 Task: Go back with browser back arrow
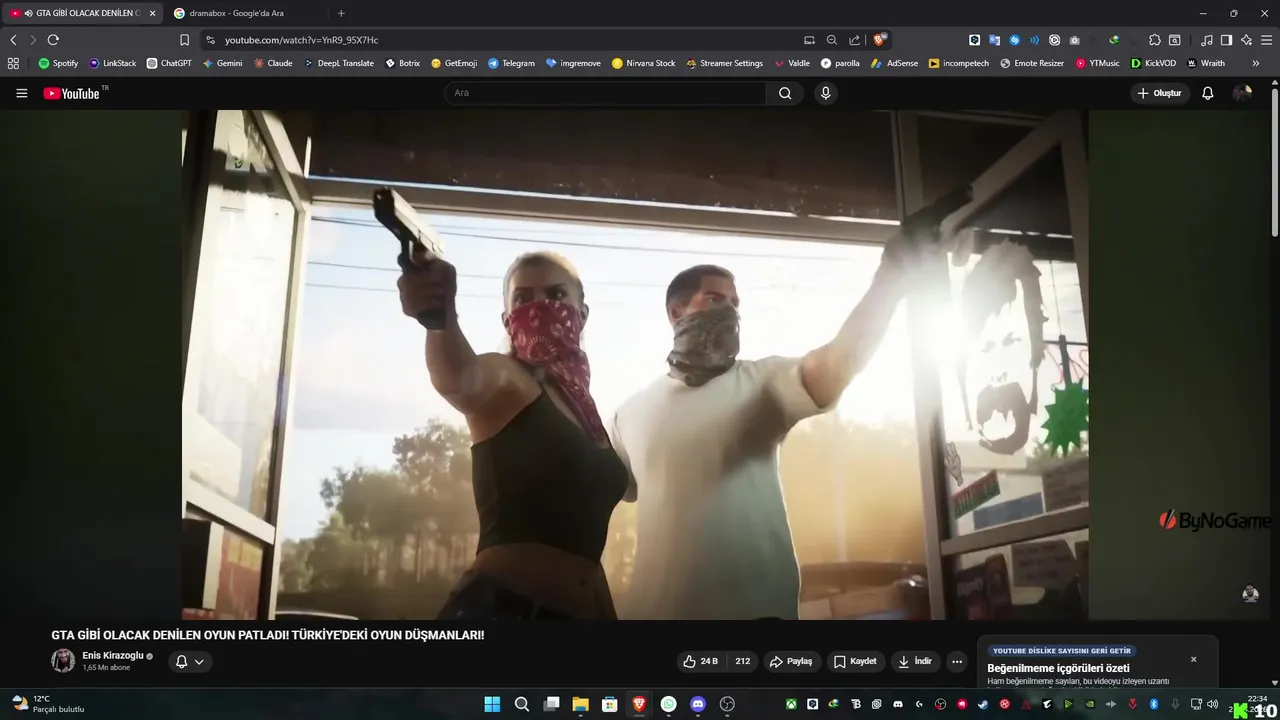click(x=13, y=40)
